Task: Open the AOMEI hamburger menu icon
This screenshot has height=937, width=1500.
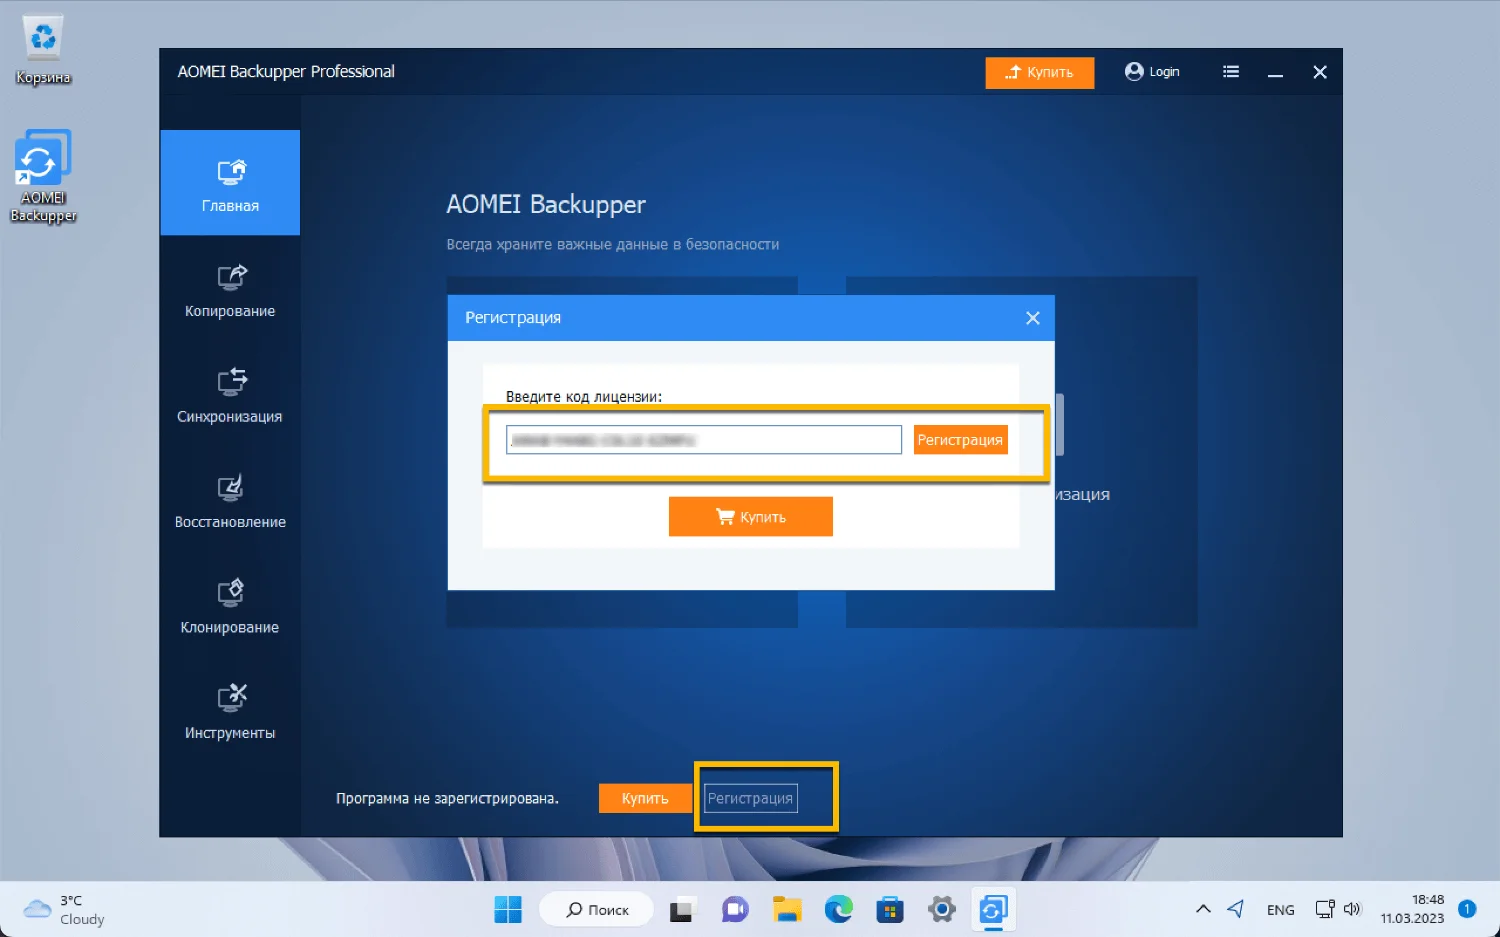Action: point(1231,72)
